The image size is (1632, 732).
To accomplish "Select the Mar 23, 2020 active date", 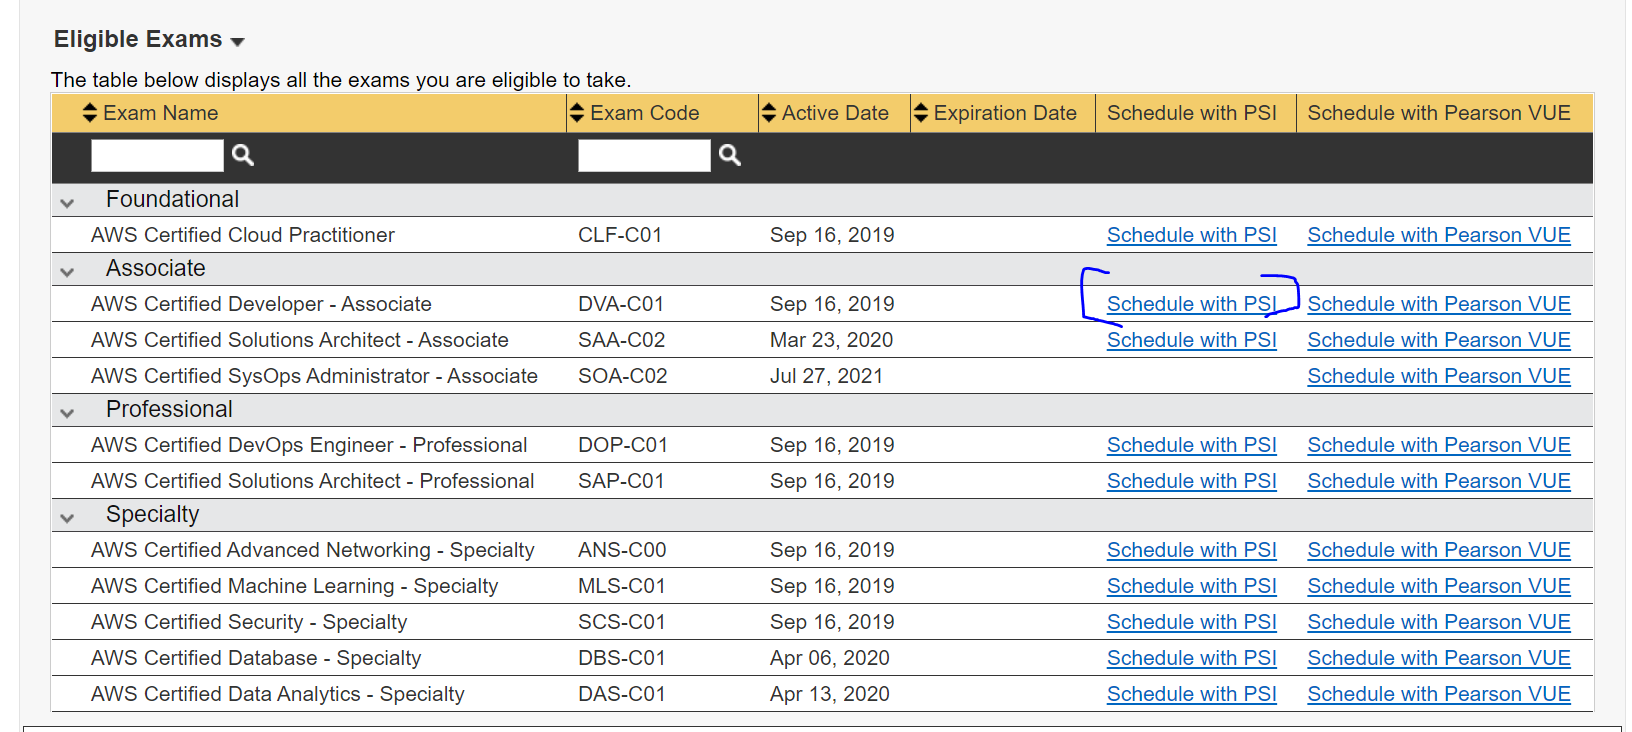I will (831, 340).
